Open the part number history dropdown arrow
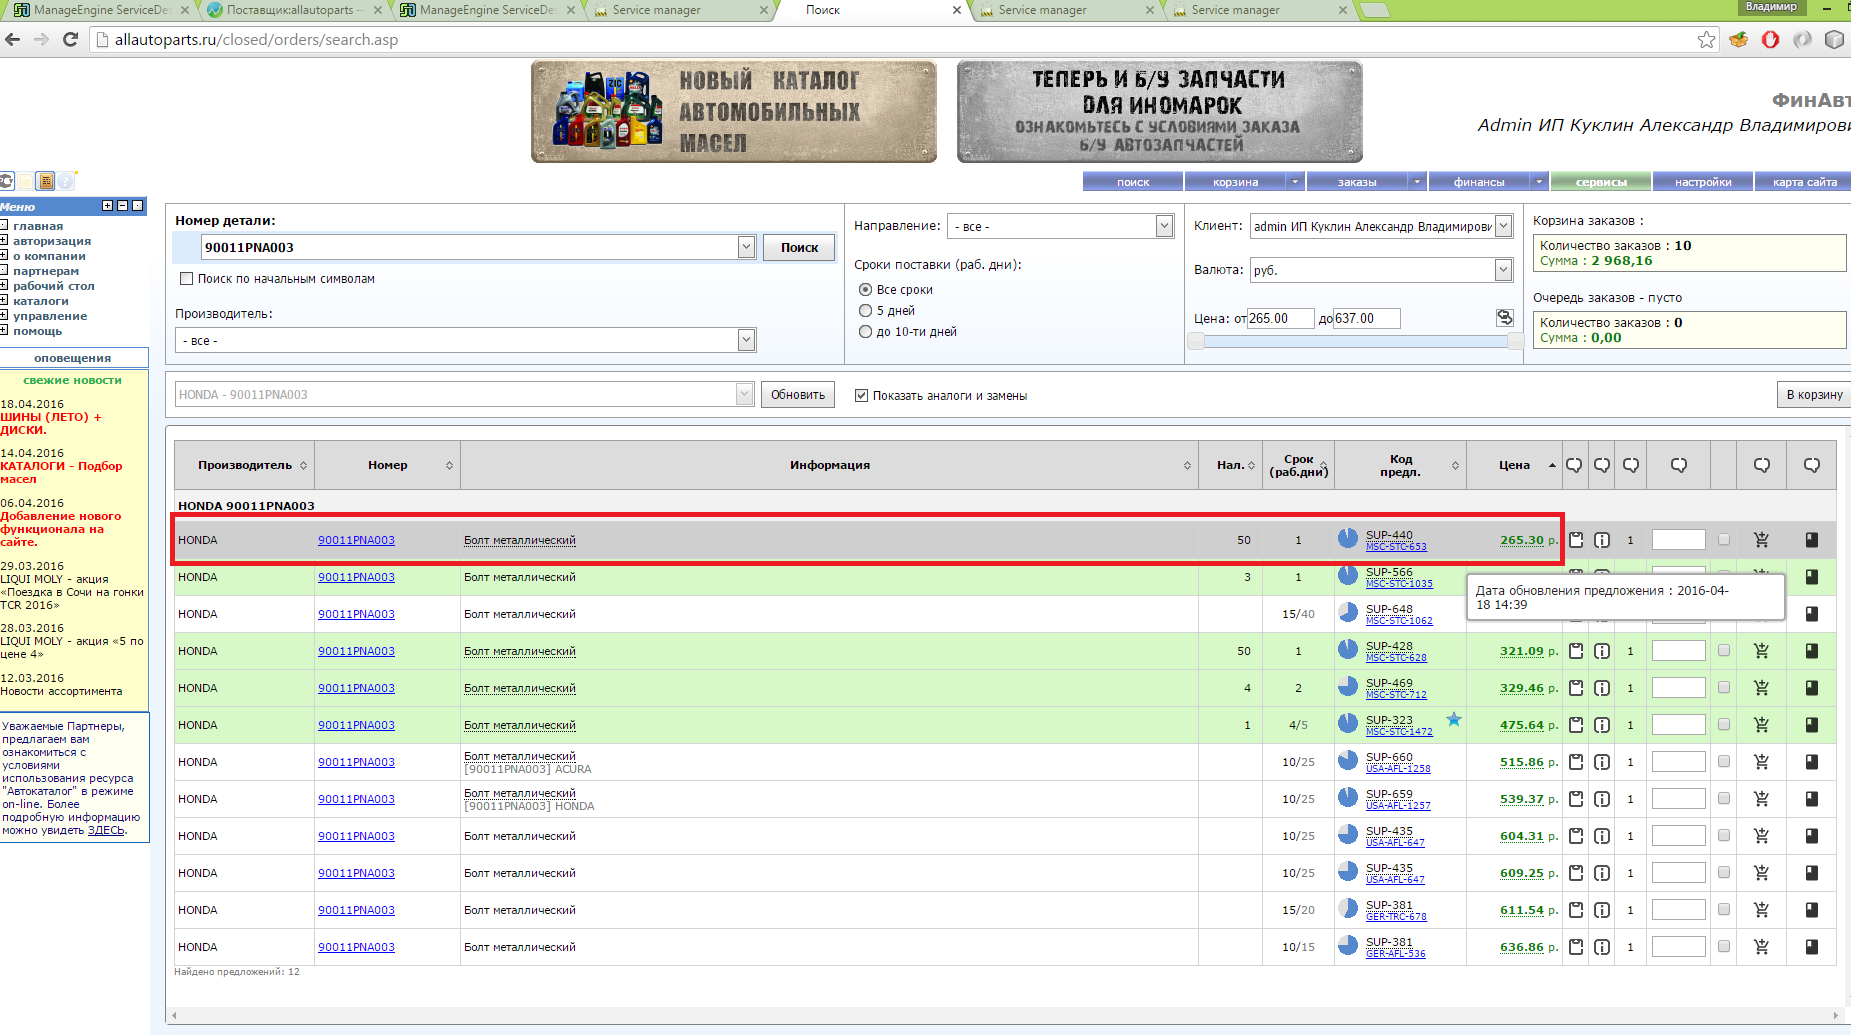1851x1035 pixels. pos(746,247)
